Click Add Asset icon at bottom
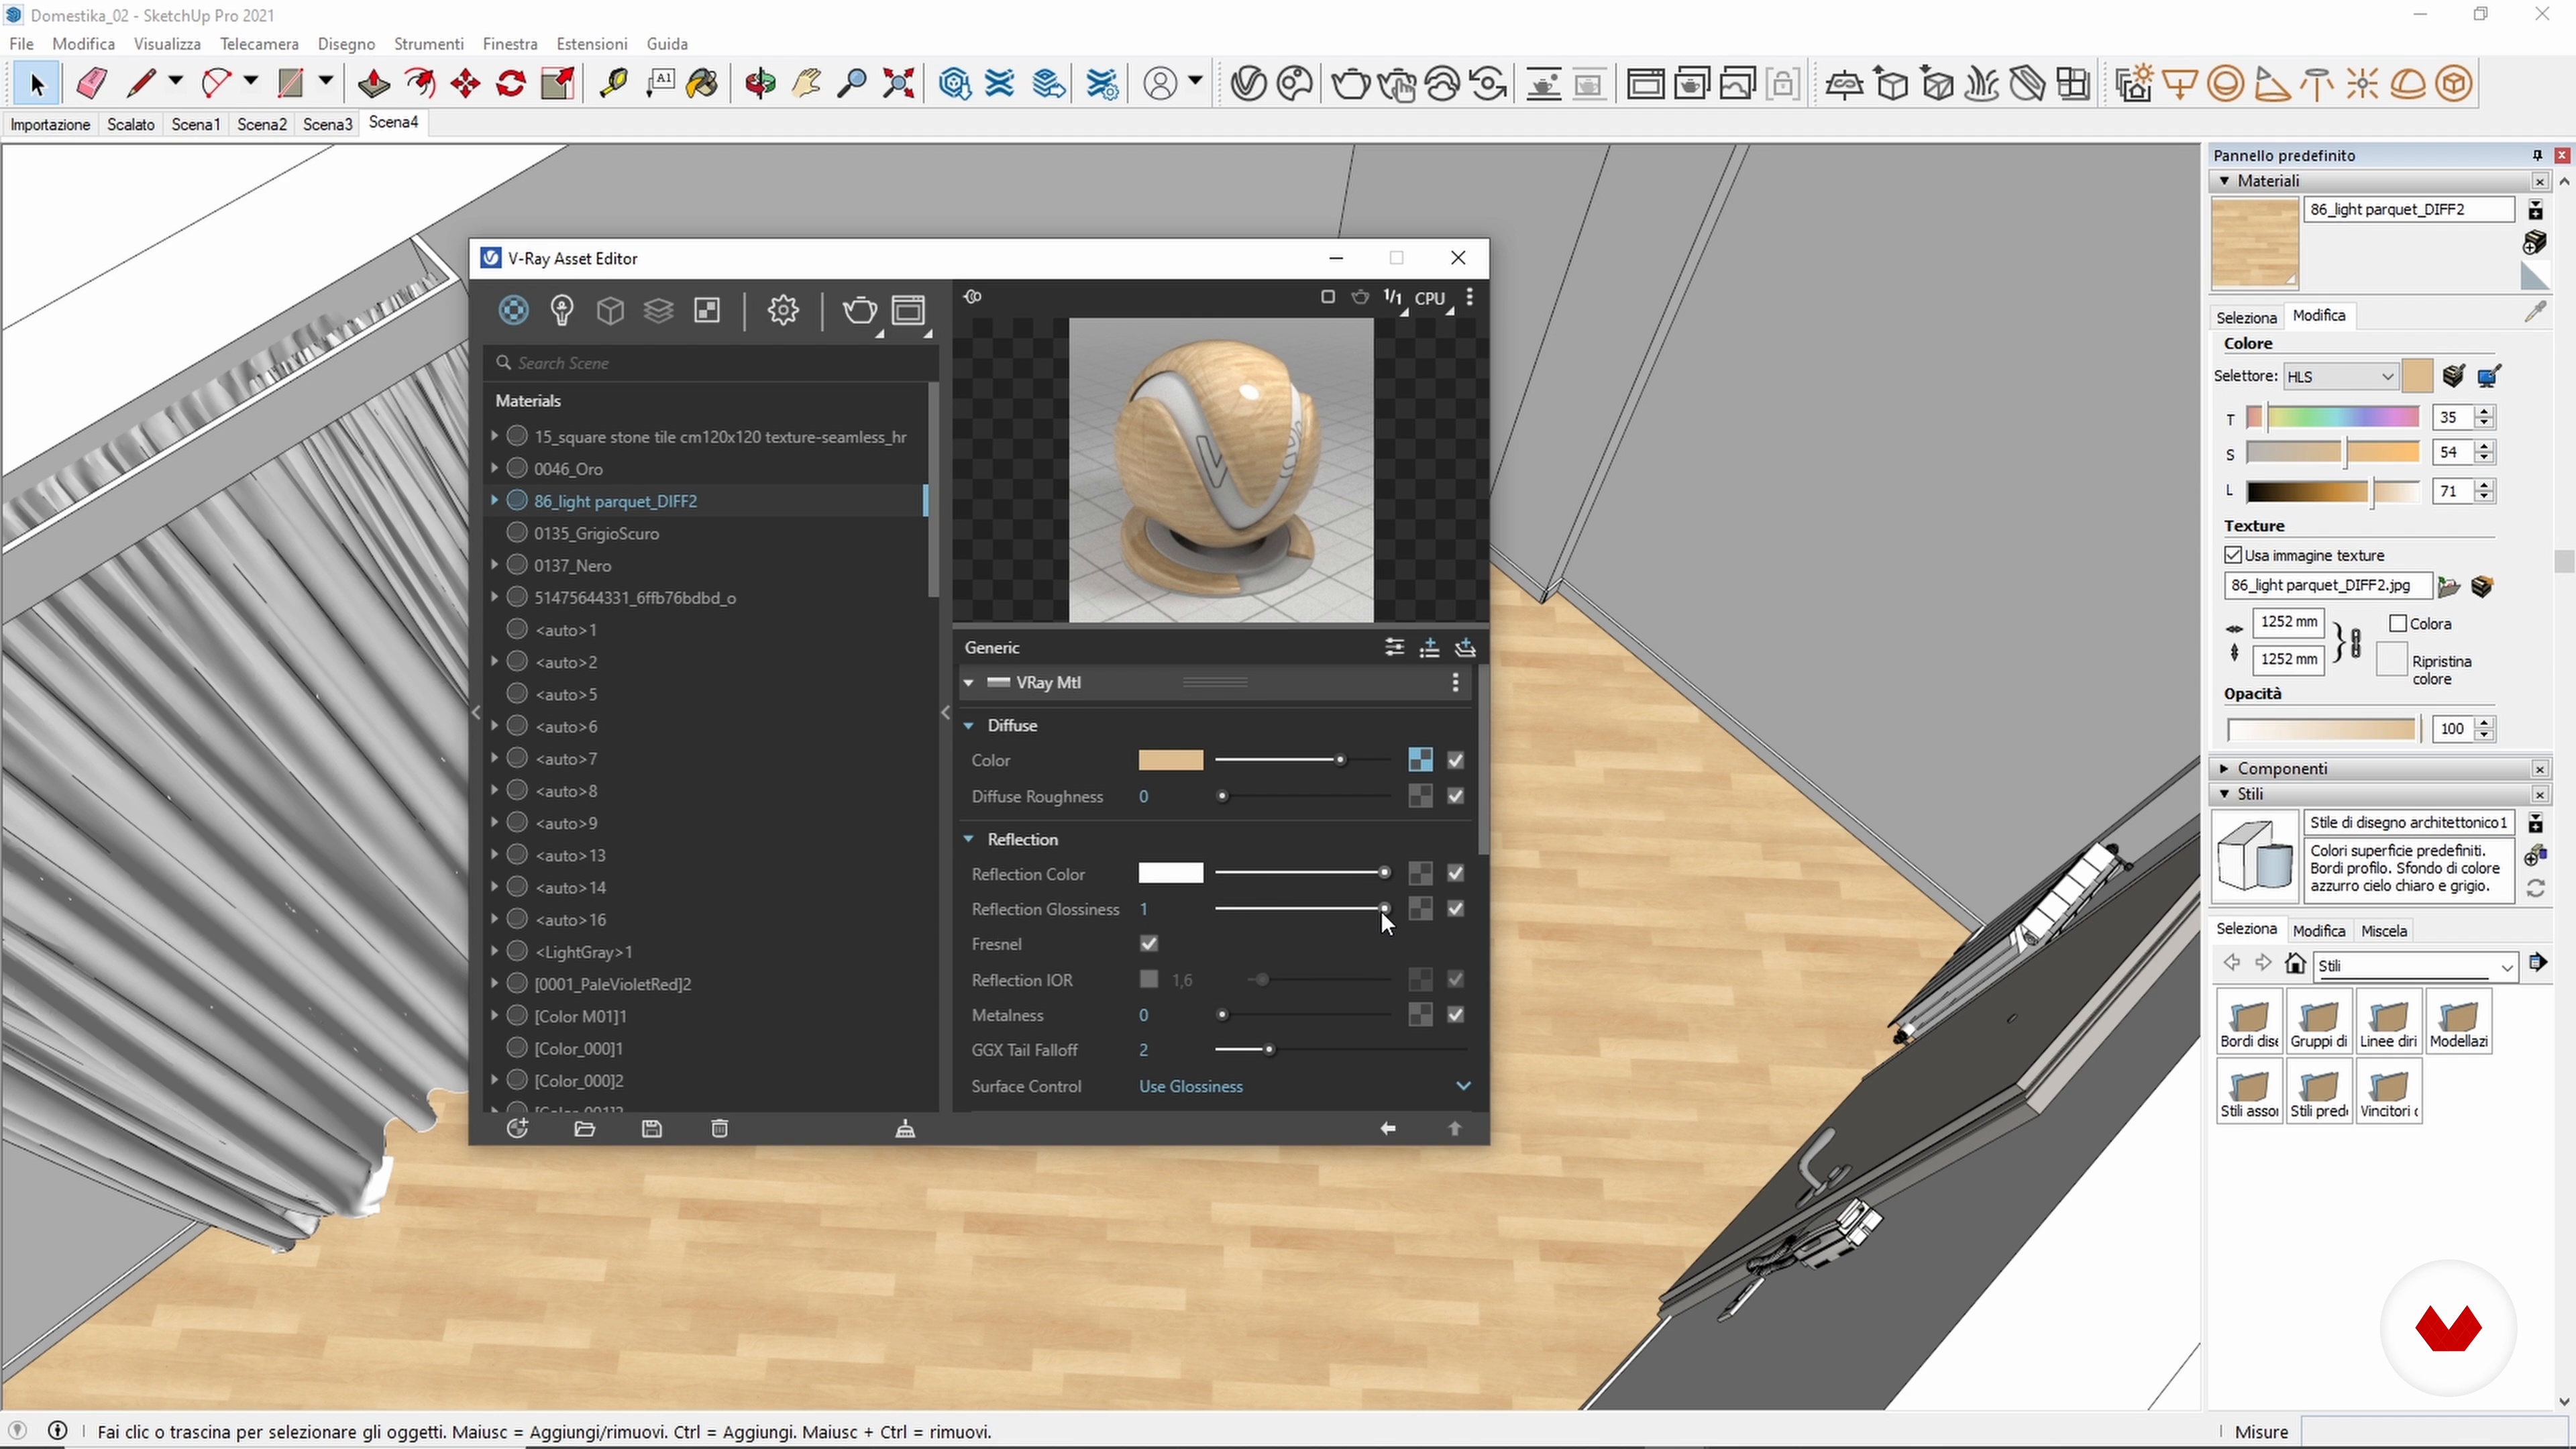2576x1449 pixels. (517, 1129)
